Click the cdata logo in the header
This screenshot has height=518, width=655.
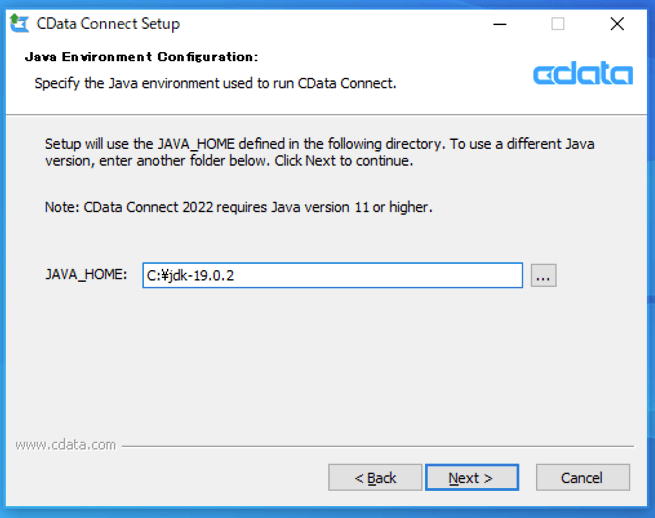click(x=583, y=73)
